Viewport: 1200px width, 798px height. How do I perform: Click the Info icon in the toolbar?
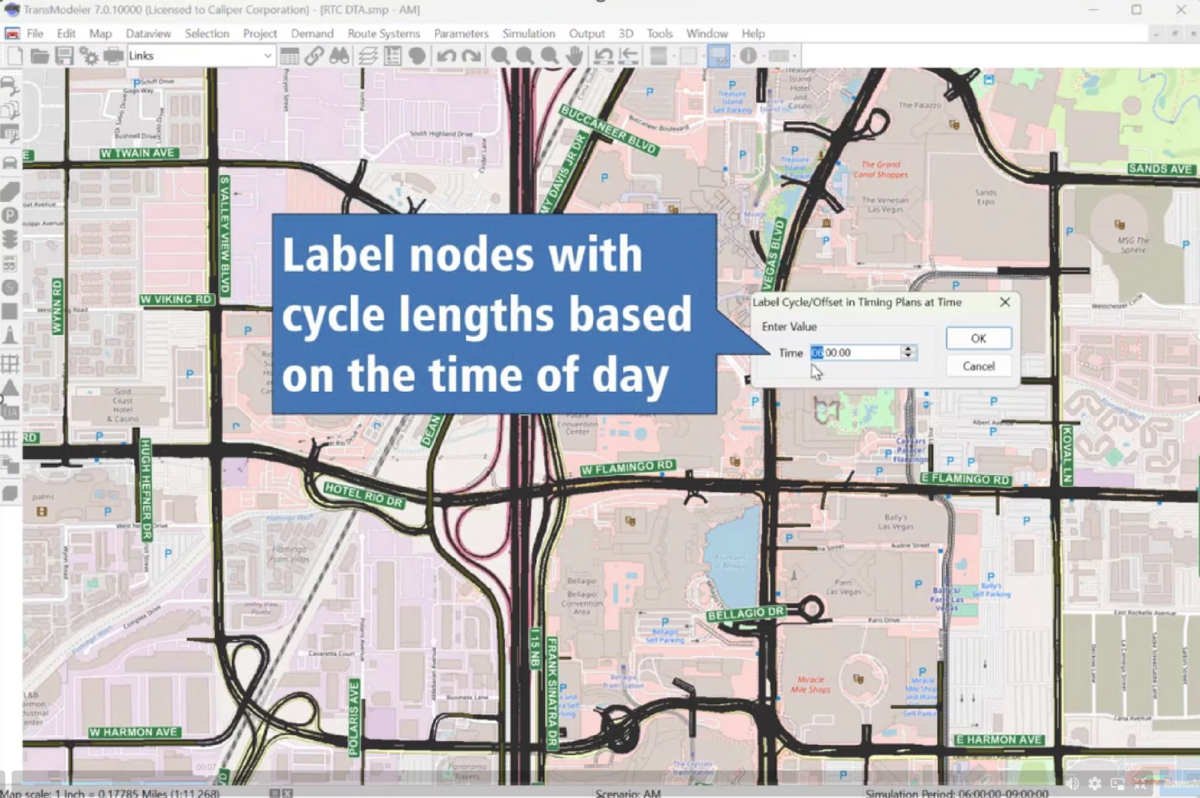click(x=748, y=56)
